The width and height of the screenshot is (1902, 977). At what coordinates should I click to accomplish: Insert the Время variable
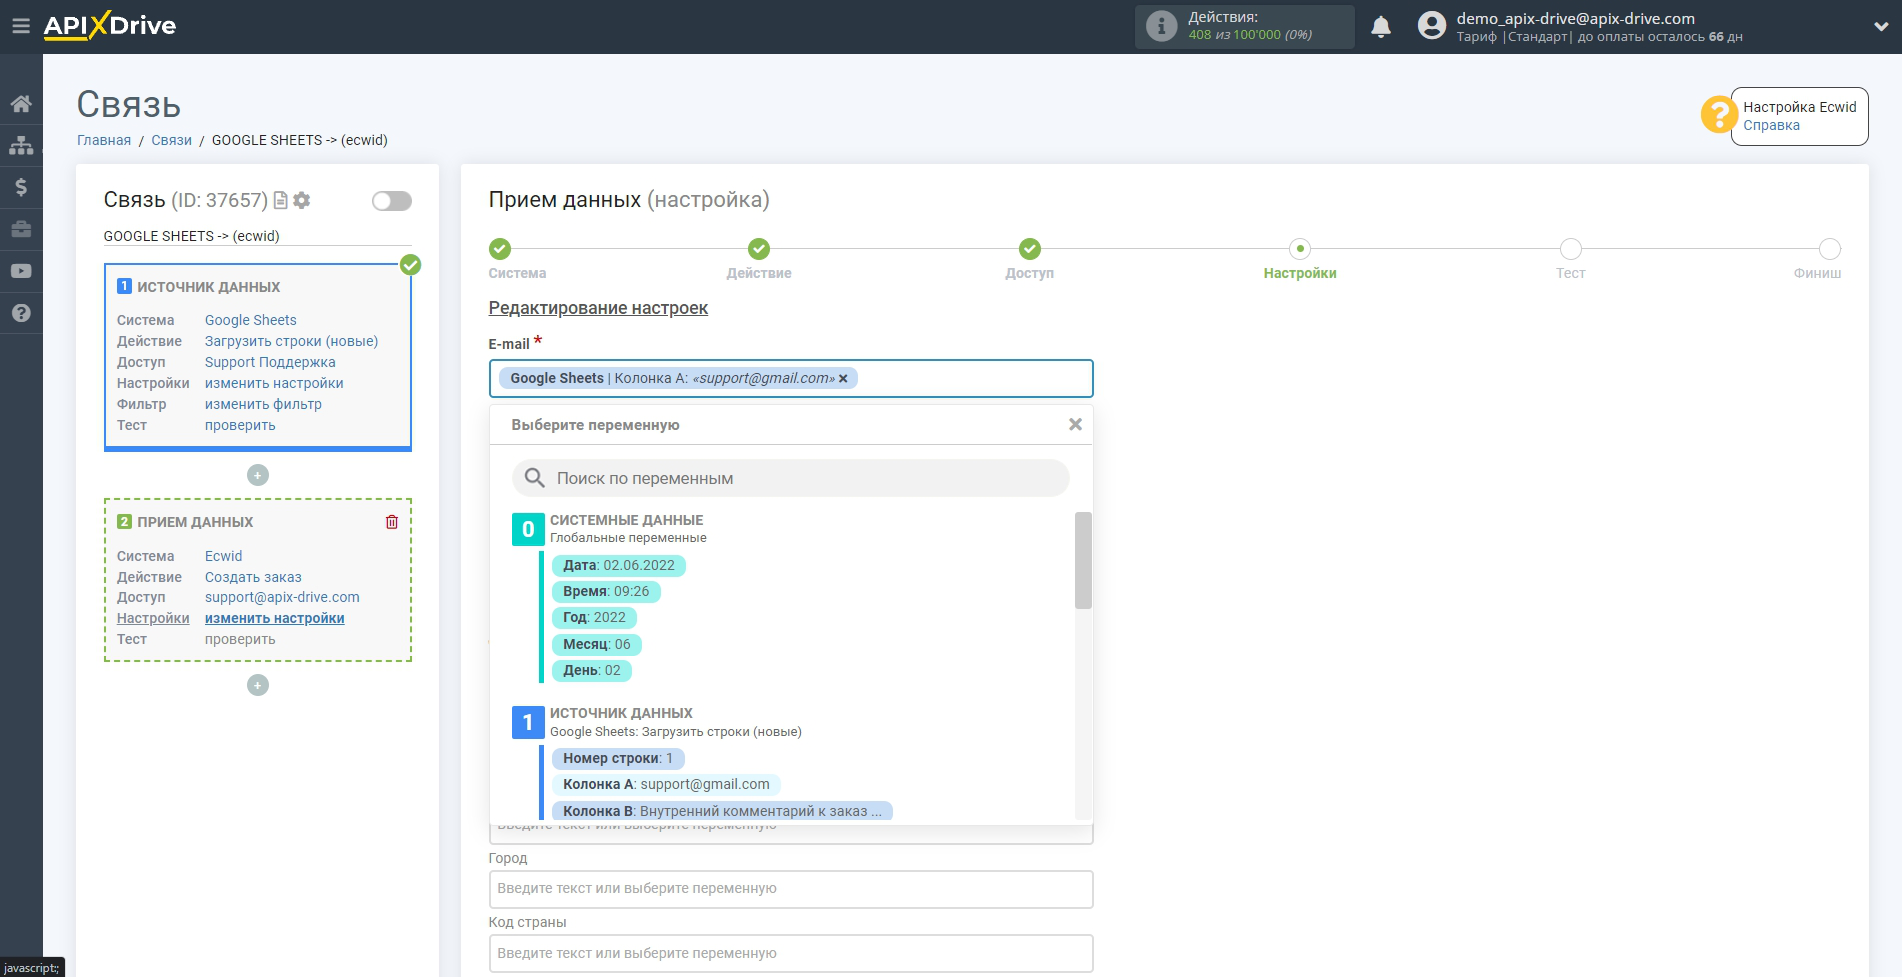(606, 591)
